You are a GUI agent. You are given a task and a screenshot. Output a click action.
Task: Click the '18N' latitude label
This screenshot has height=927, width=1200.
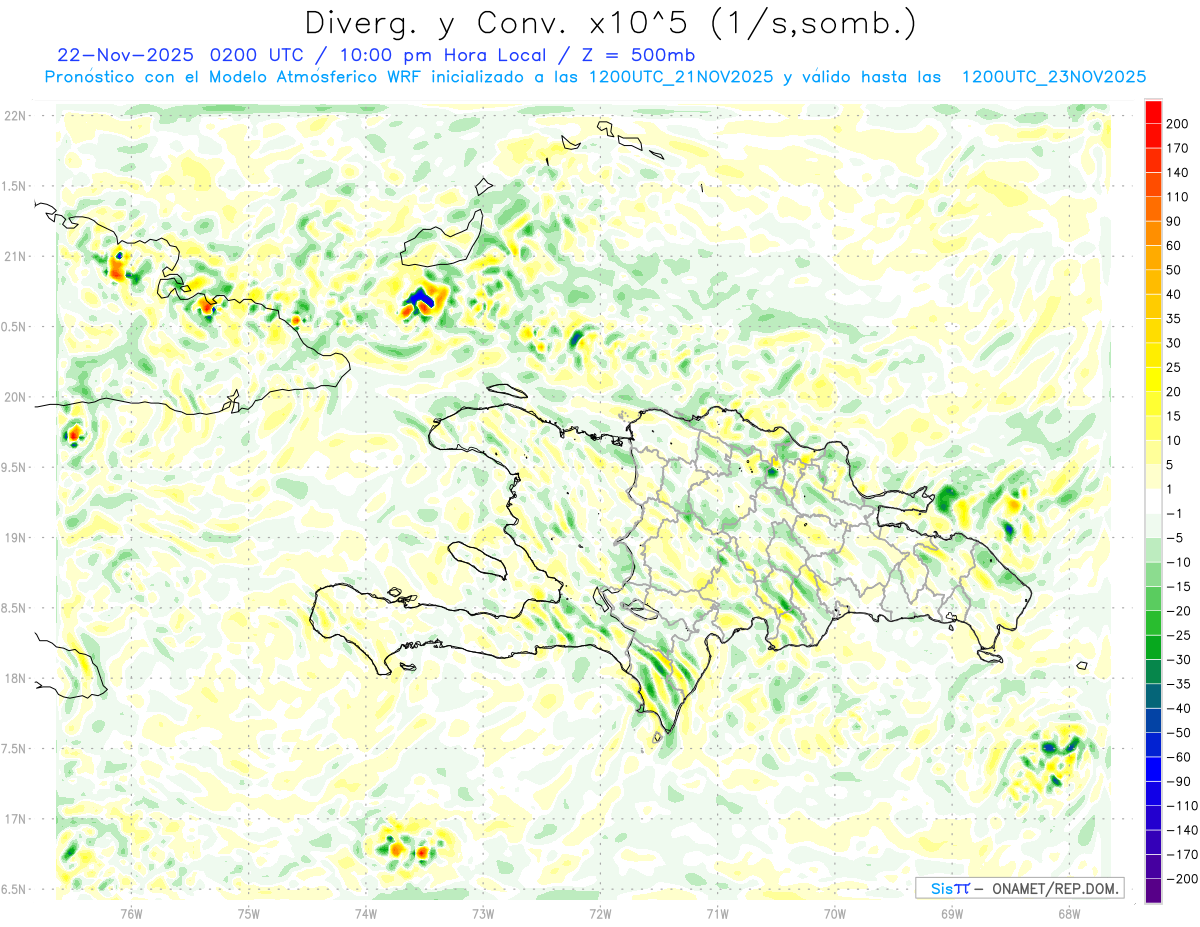click(x=14, y=678)
